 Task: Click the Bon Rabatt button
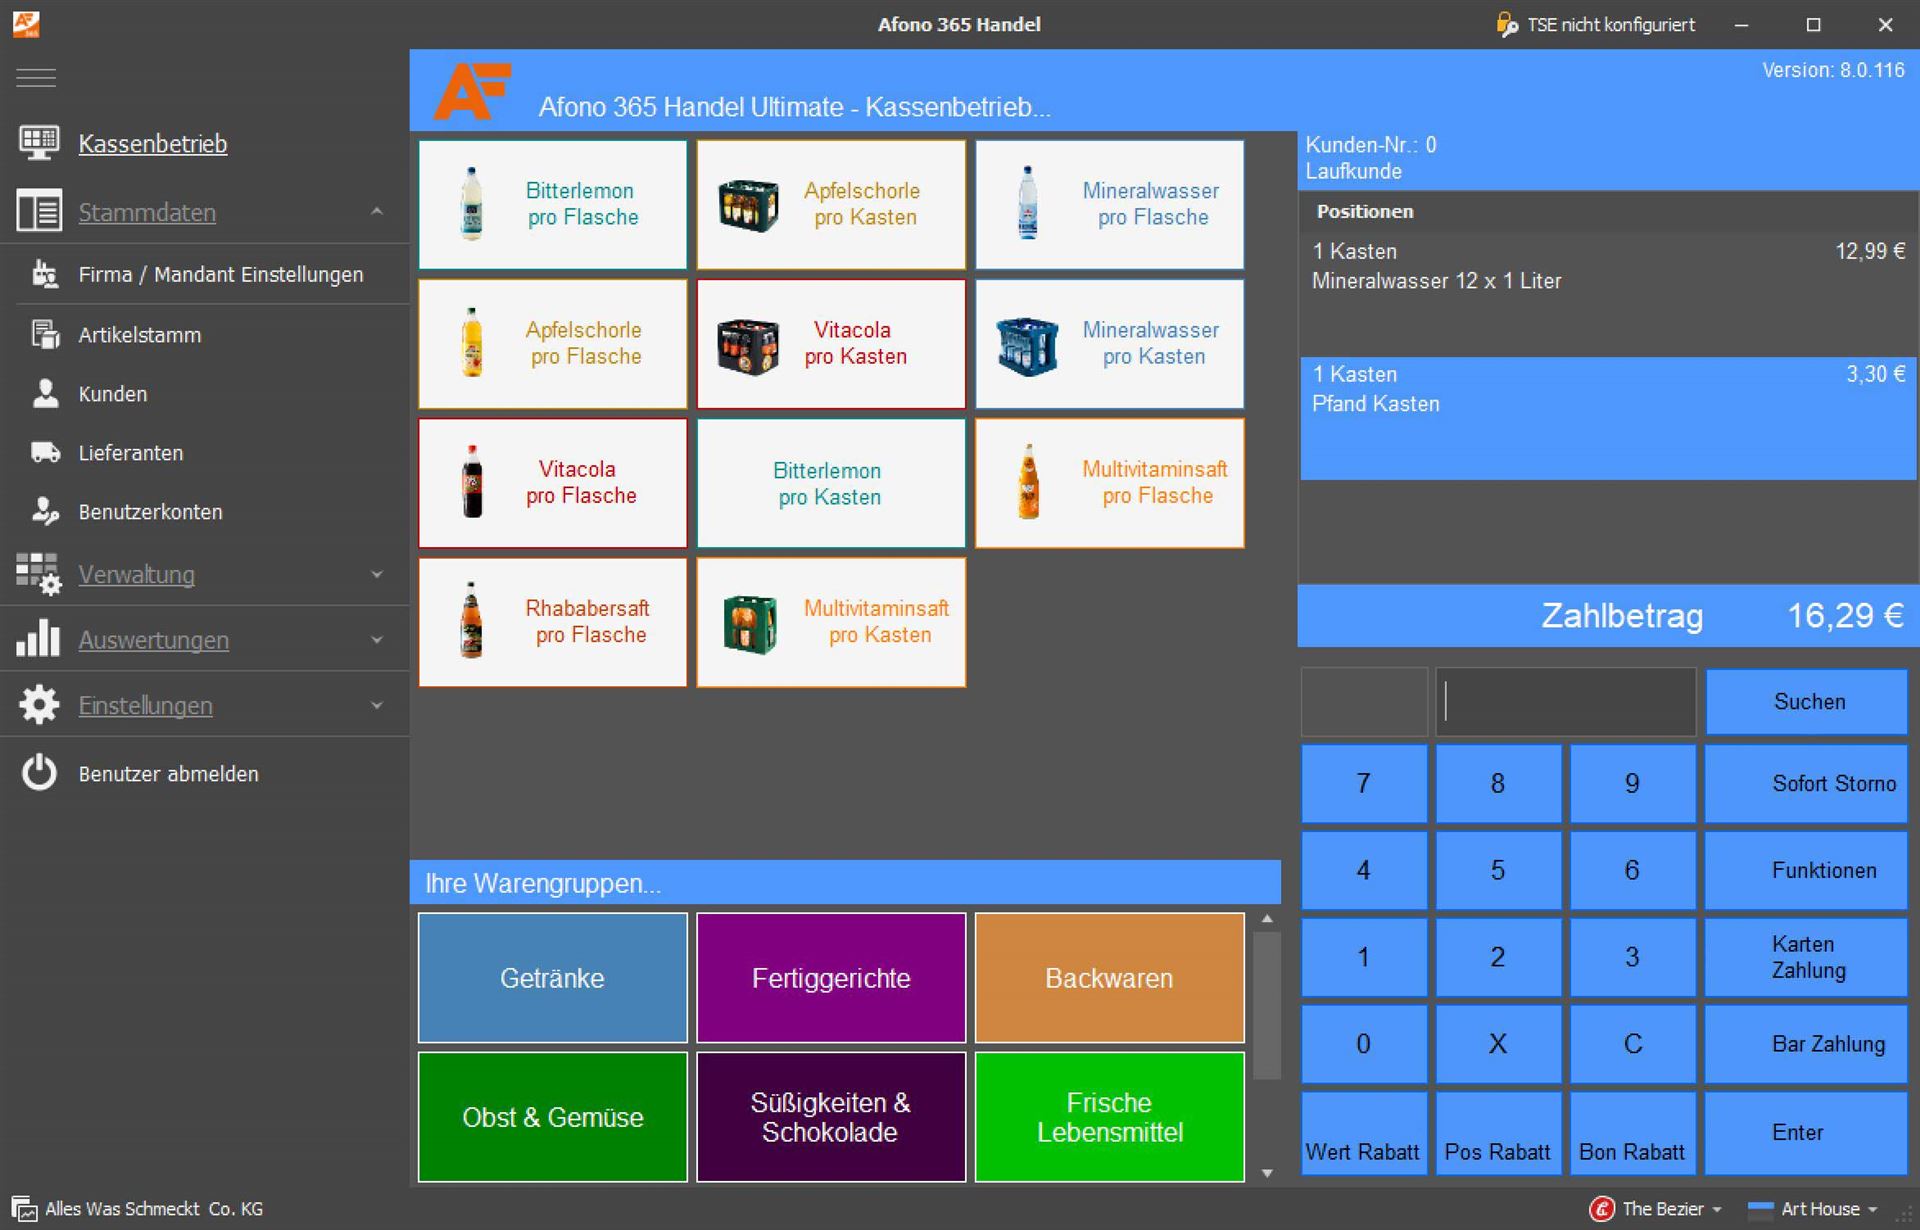[1632, 1133]
